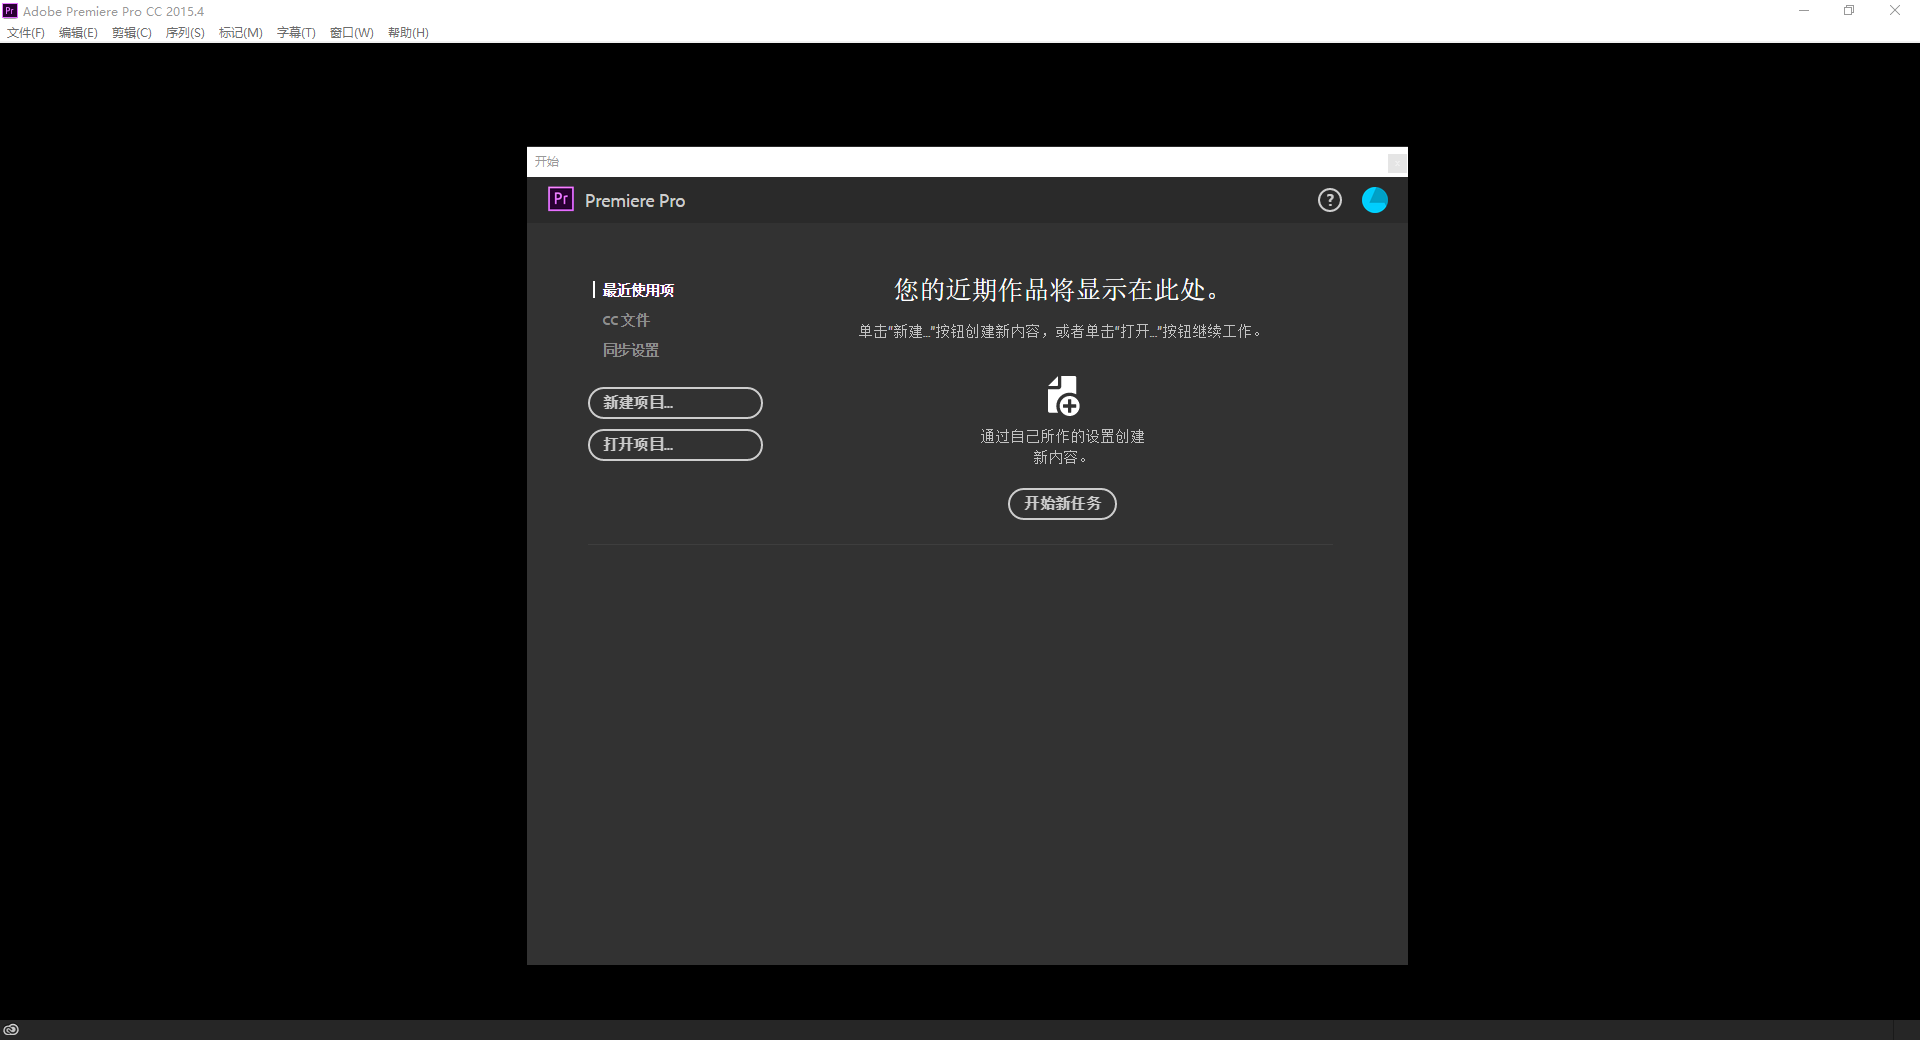1920x1040 pixels.
Task: Open the 序列(S) menu
Action: (x=185, y=33)
